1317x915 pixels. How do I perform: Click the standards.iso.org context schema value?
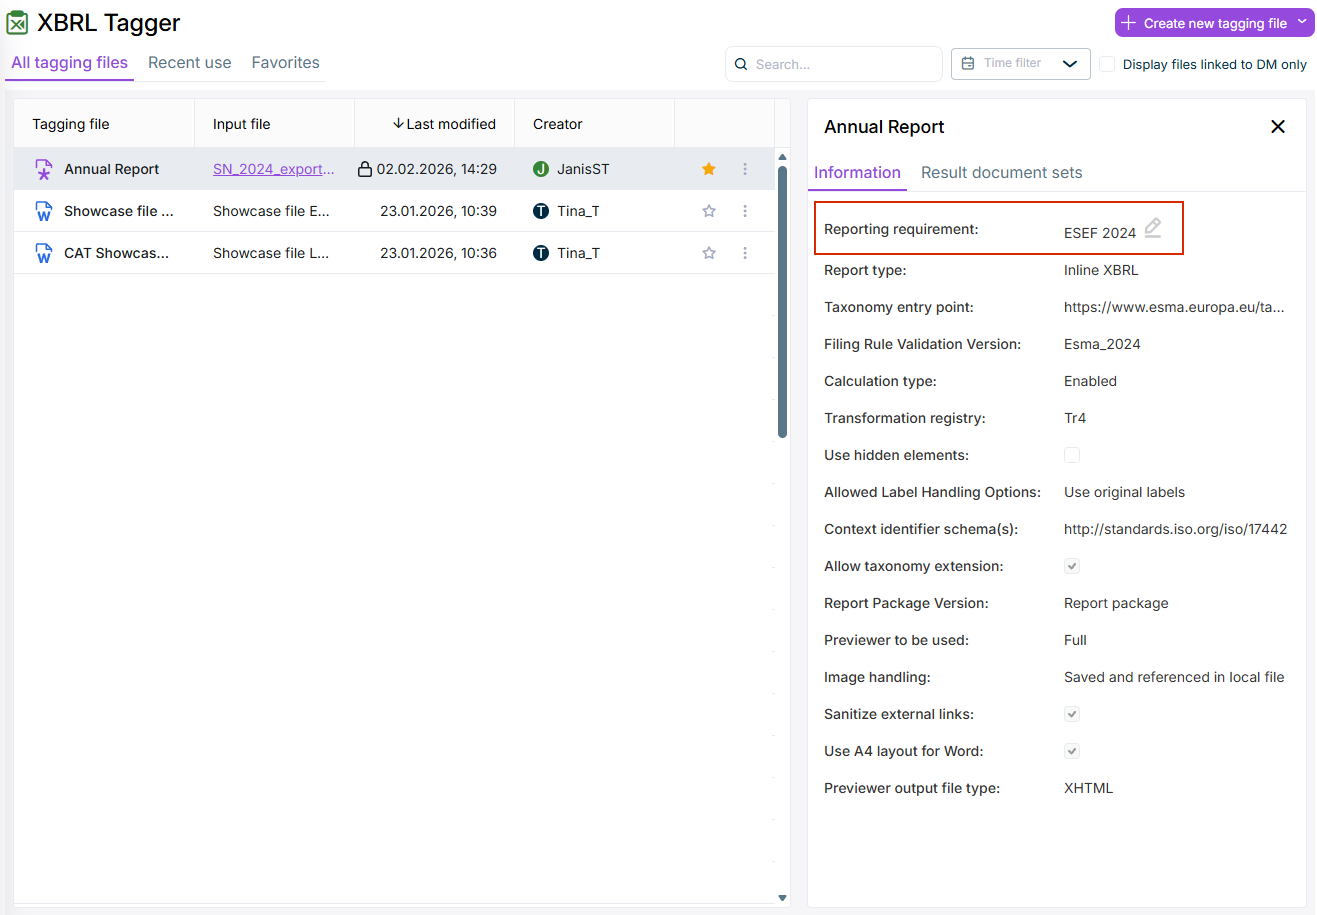pos(1176,529)
